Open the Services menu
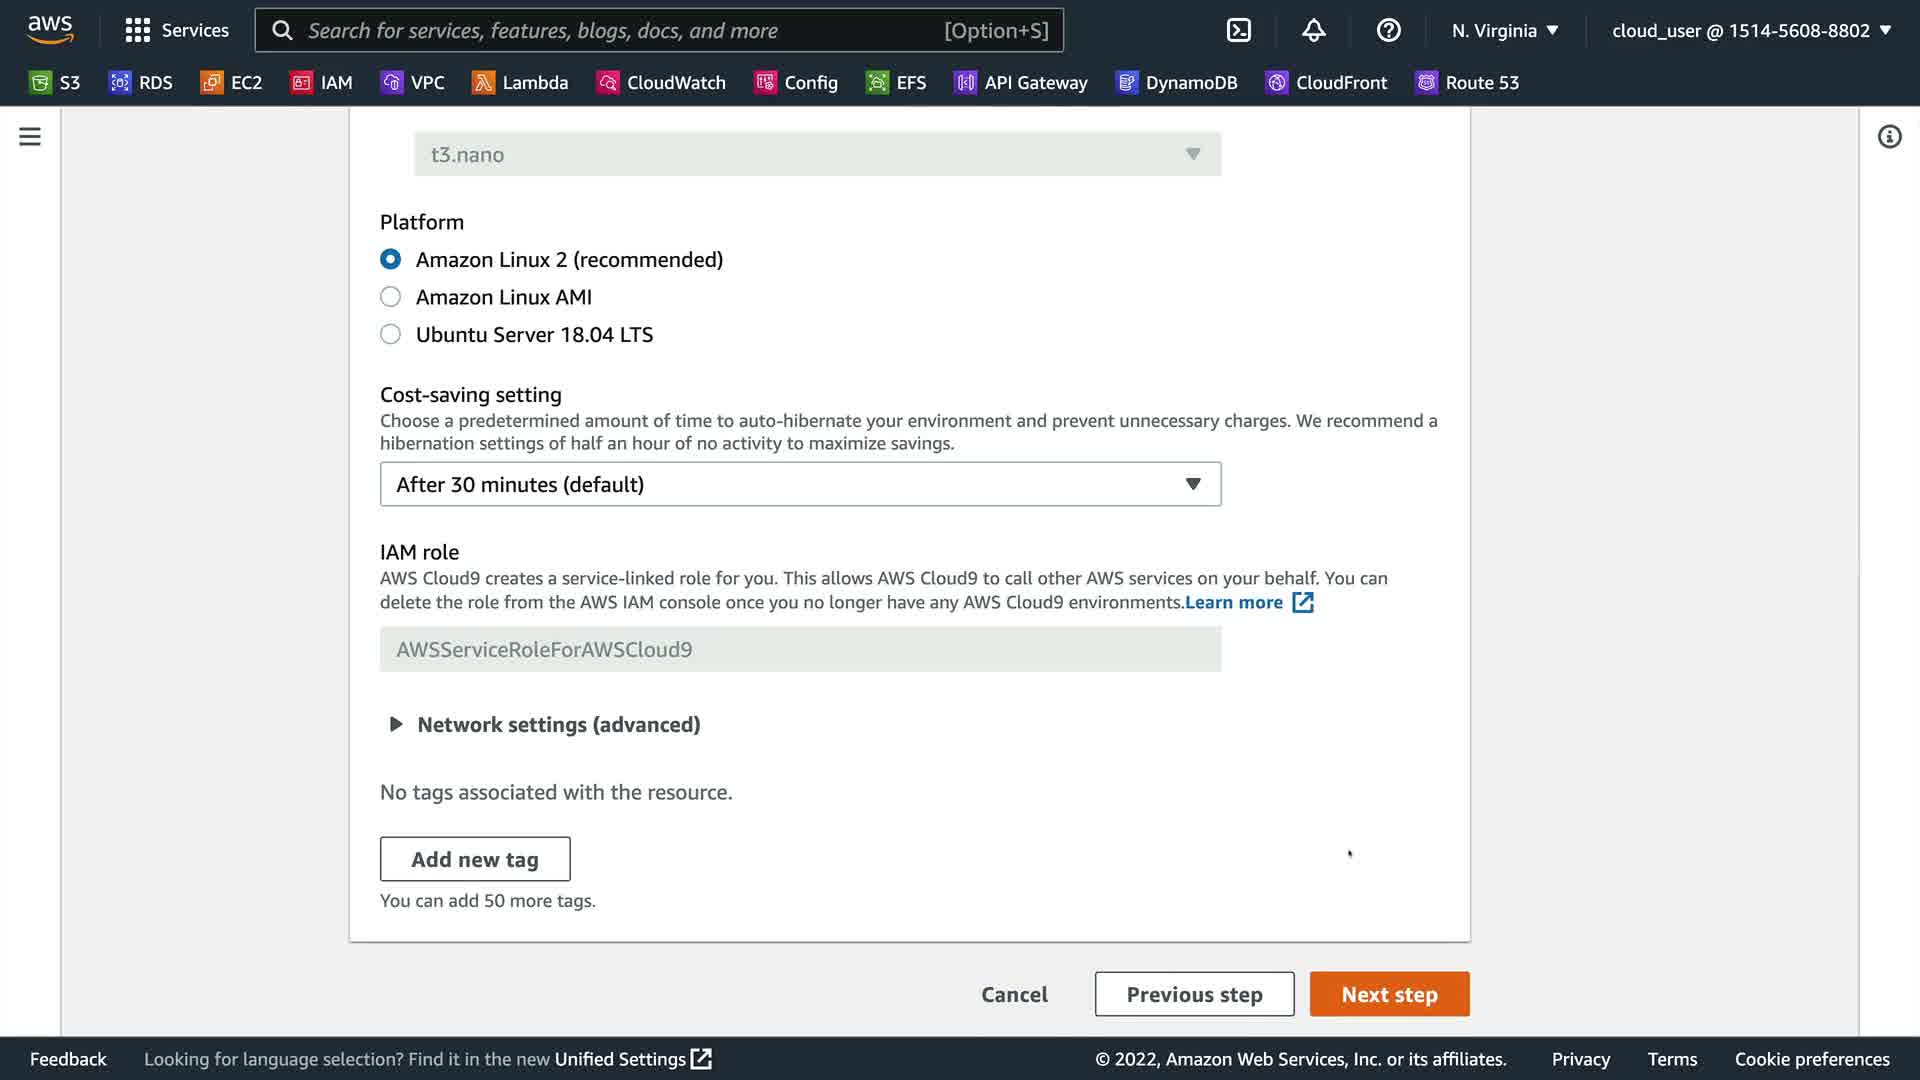The width and height of the screenshot is (1920, 1080). pos(177,30)
